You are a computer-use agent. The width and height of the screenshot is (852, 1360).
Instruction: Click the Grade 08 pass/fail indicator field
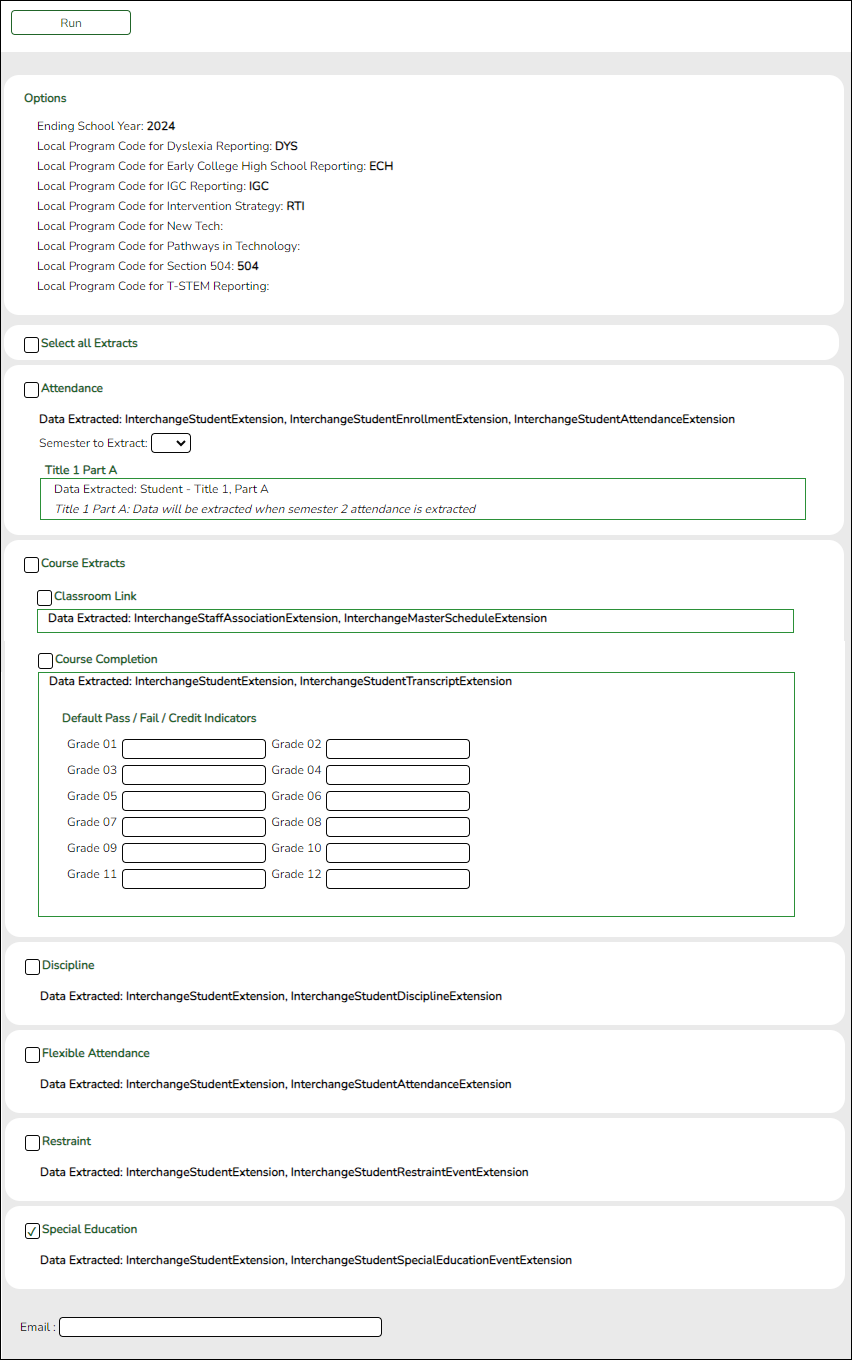point(397,826)
